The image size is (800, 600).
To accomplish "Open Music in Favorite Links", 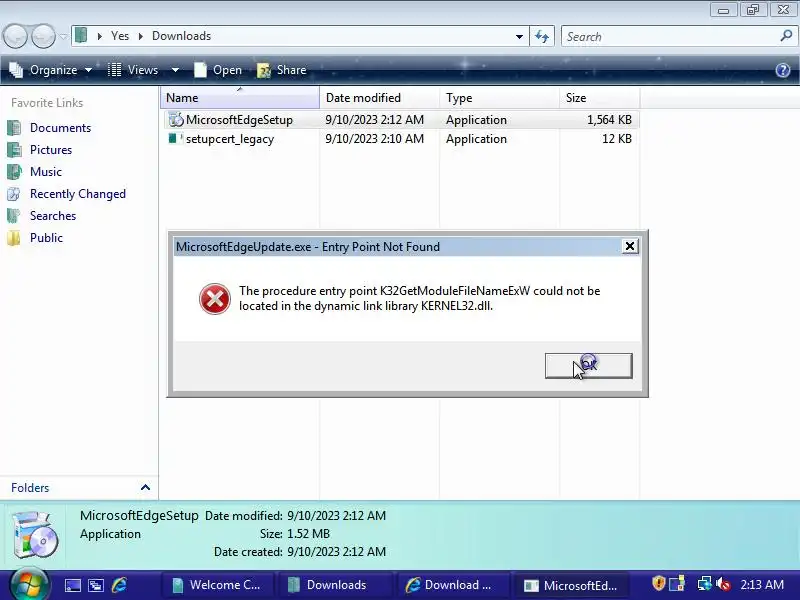I will tap(46, 171).
